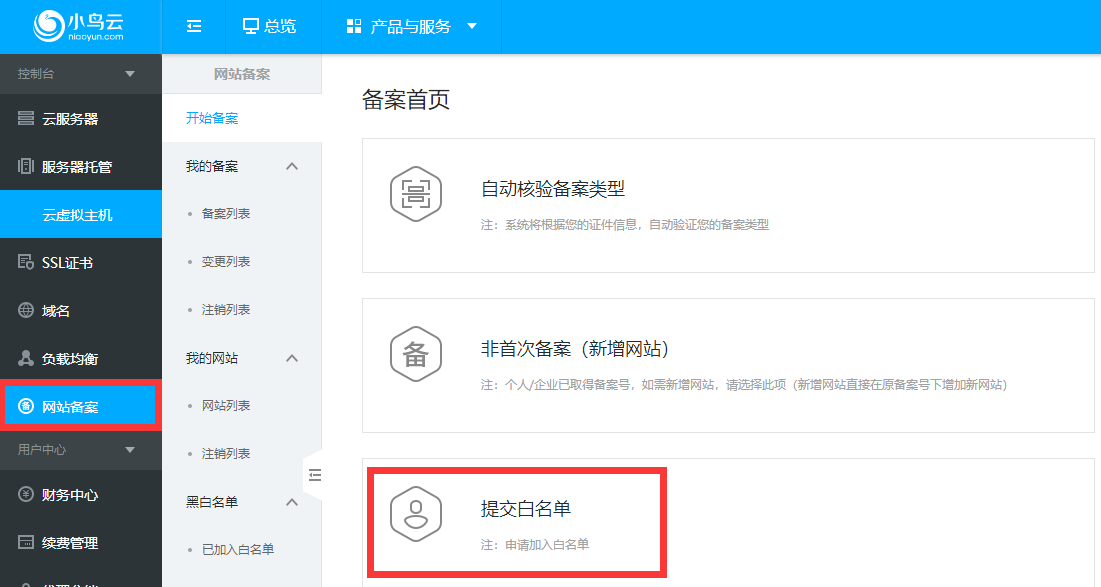The image size is (1101, 587).
Task: Open 财务中心 in the sidebar
Action: pos(70,495)
